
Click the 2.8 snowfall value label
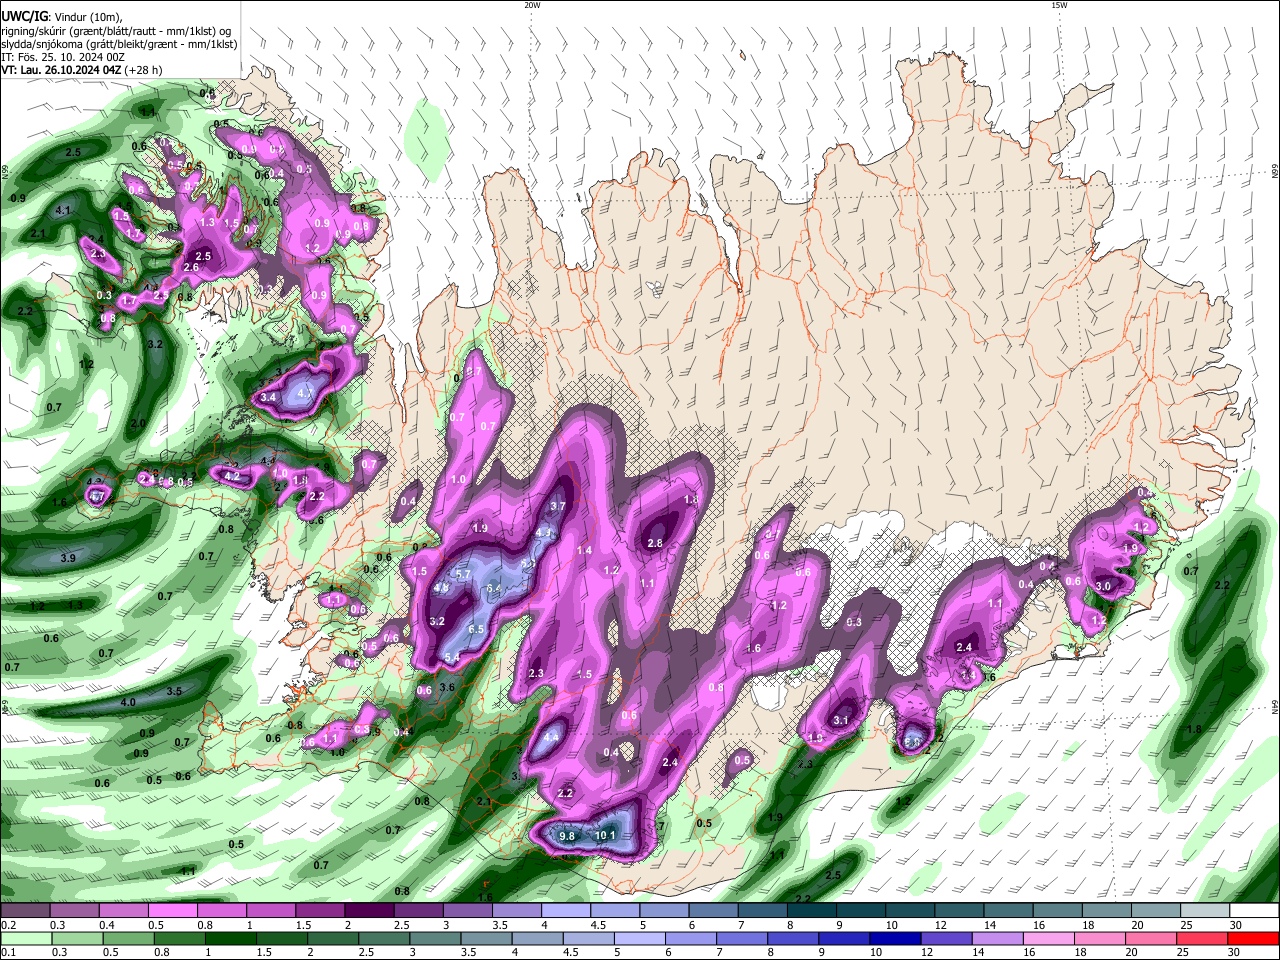point(655,543)
